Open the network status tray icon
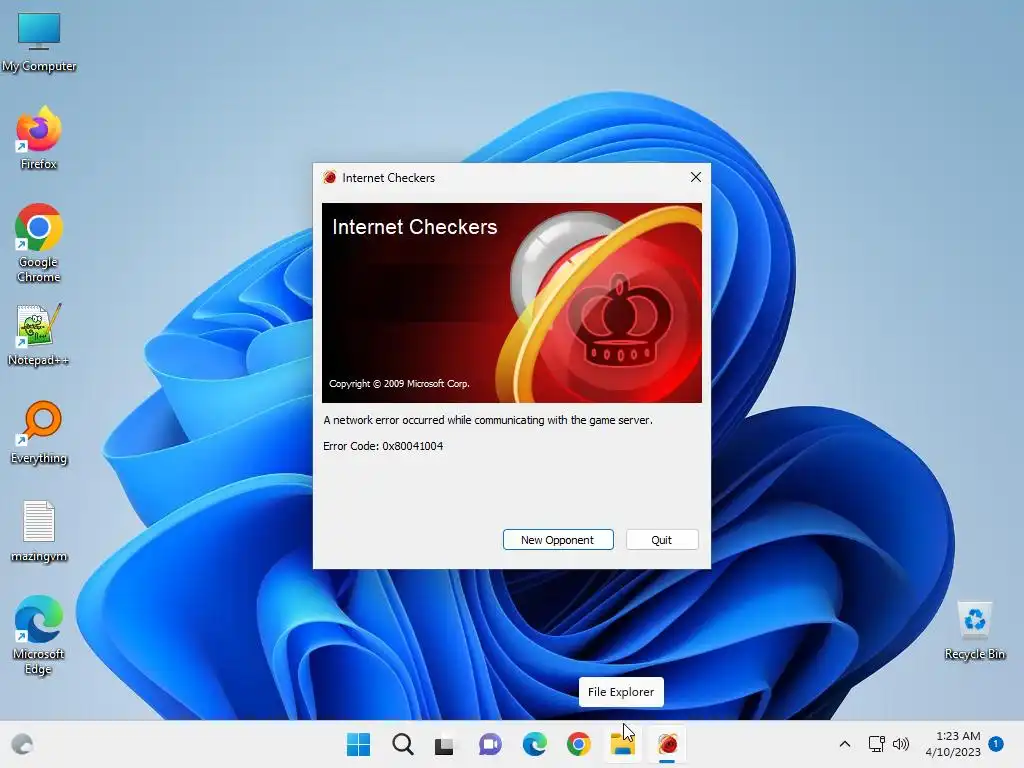This screenshot has width=1024, height=768. [876, 744]
